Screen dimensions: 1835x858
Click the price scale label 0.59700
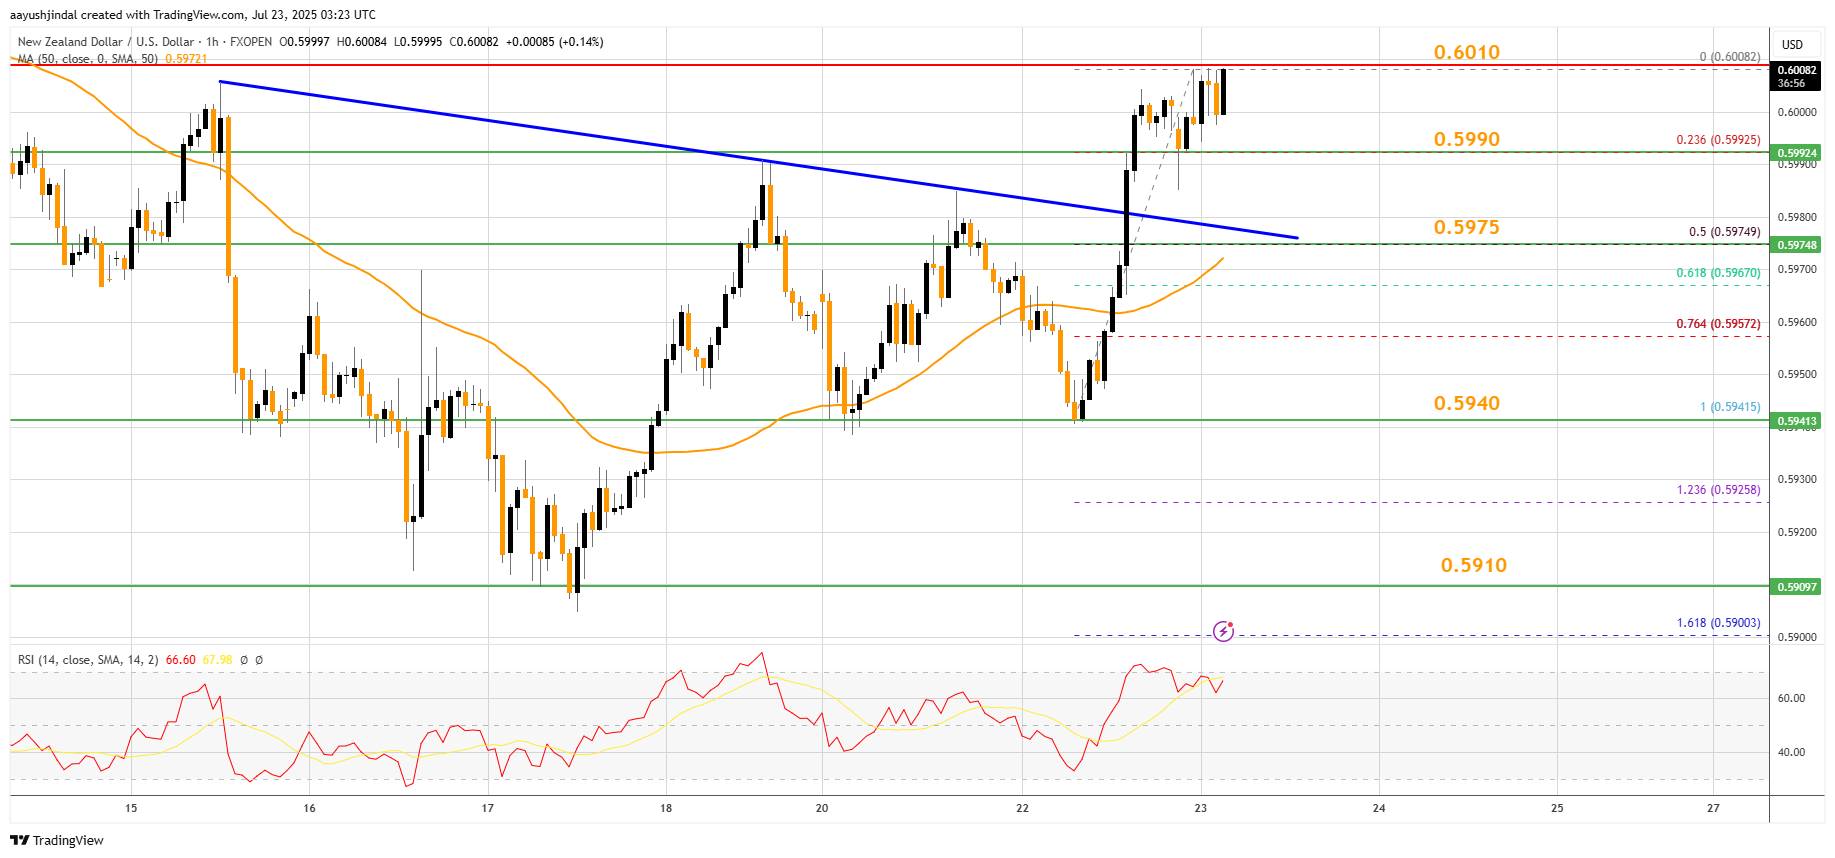[1797, 270]
